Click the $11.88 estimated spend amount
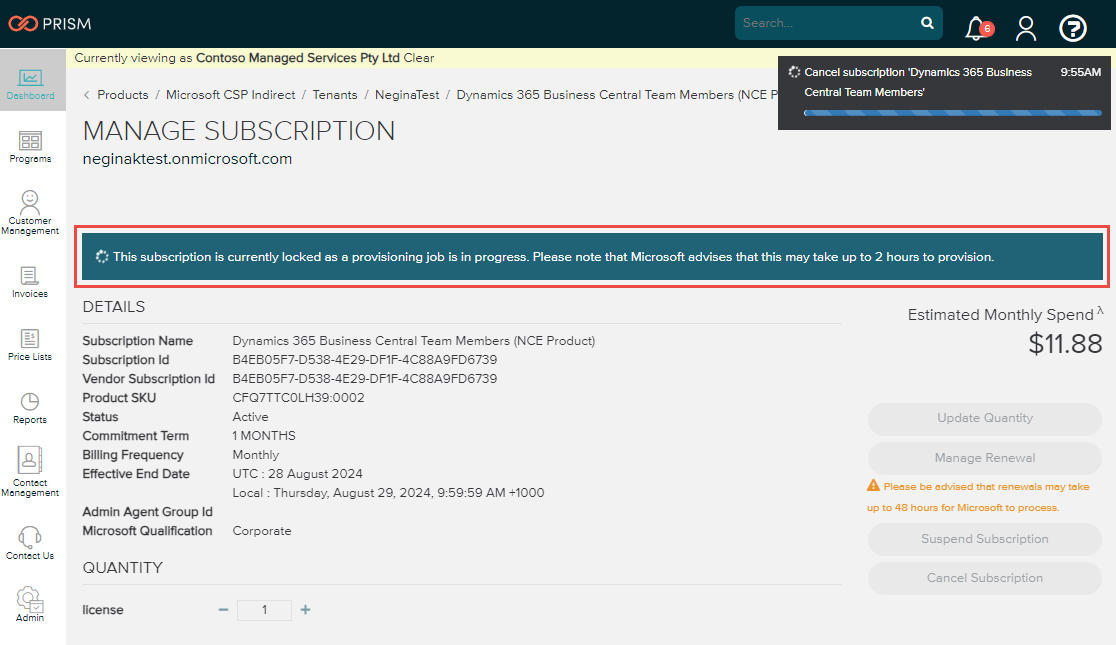This screenshot has height=645, width=1116. point(1065,345)
